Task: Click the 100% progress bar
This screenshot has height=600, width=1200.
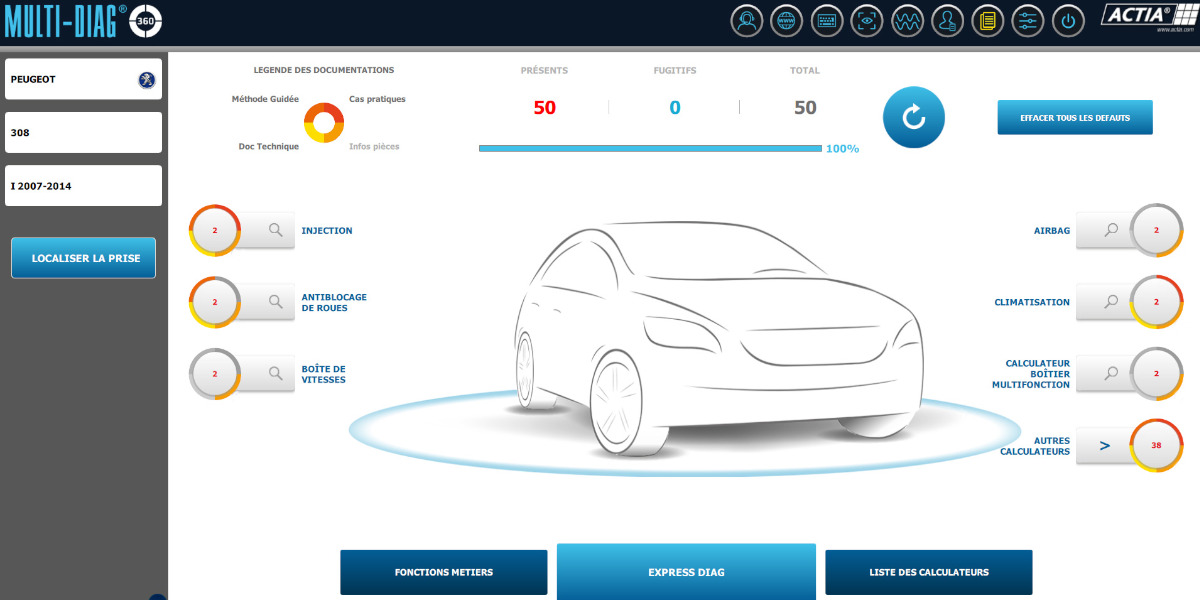Action: pyautogui.click(x=650, y=148)
